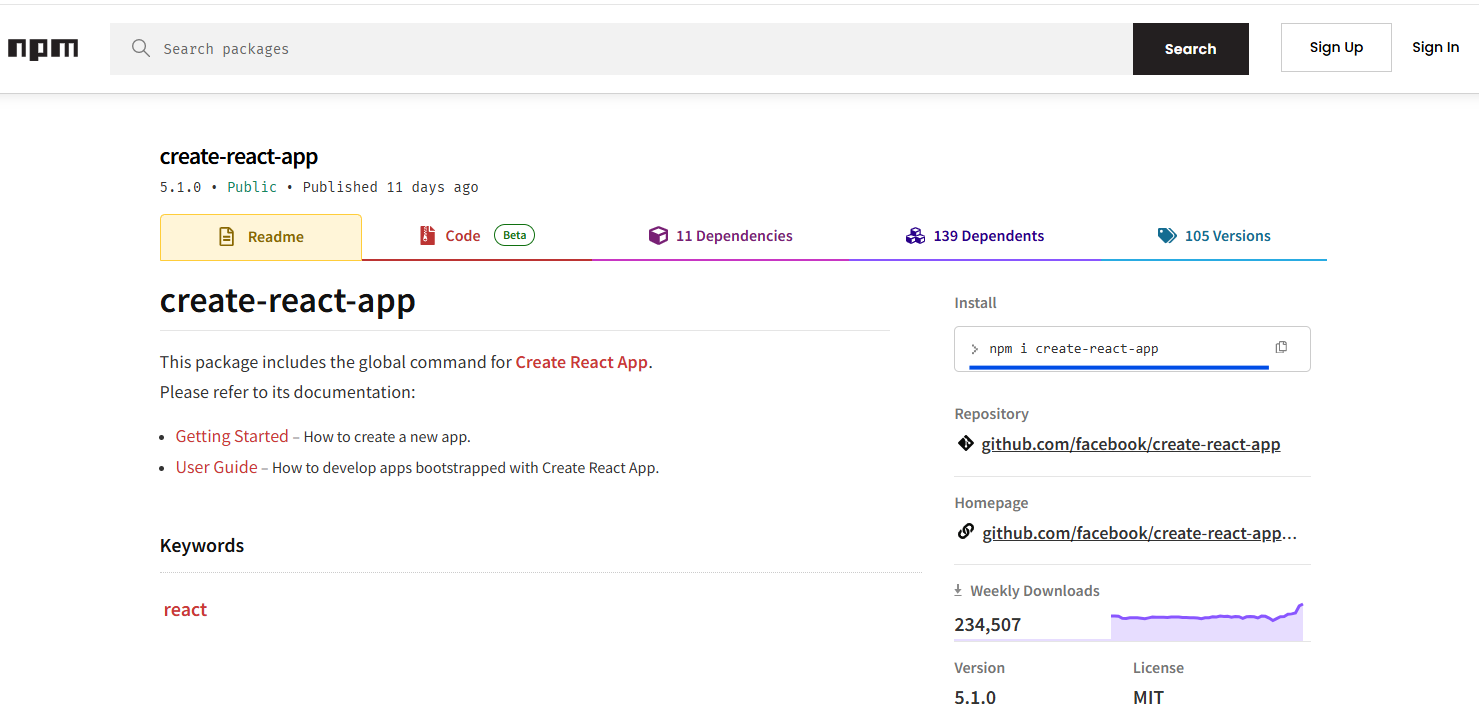Viewport: 1479px width, 704px height.
Task: Click the npm i create-react-app command text
Action: [1074, 349]
